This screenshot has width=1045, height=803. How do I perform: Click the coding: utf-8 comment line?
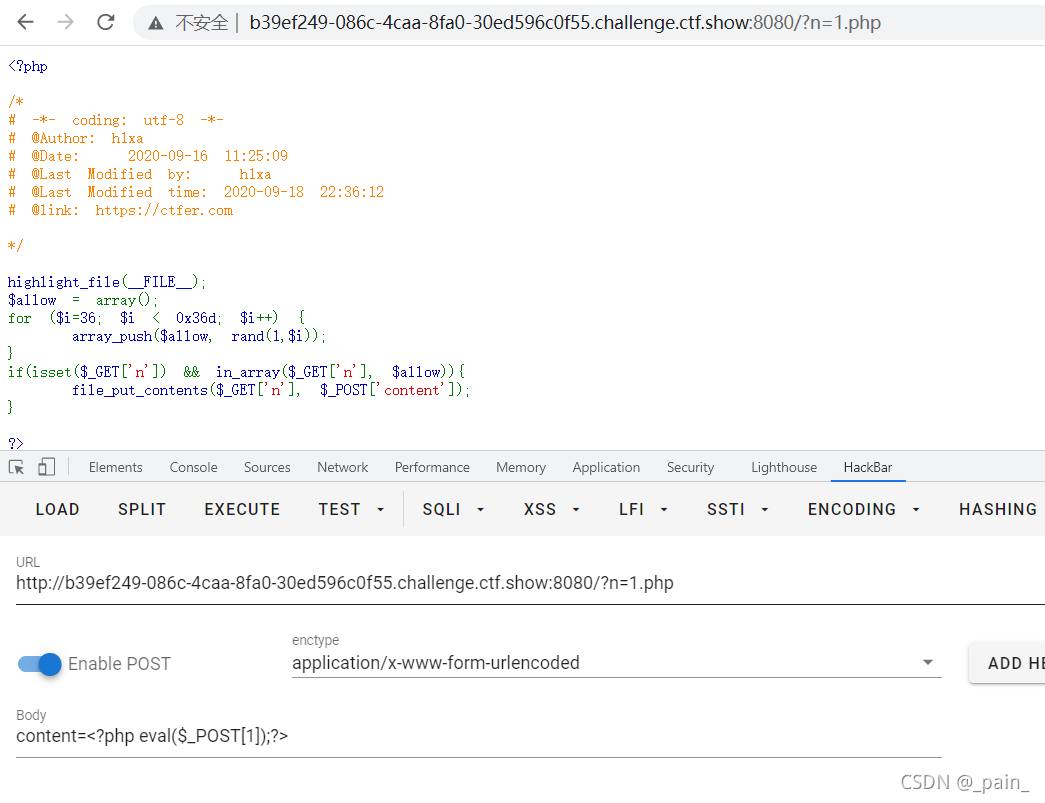point(115,120)
